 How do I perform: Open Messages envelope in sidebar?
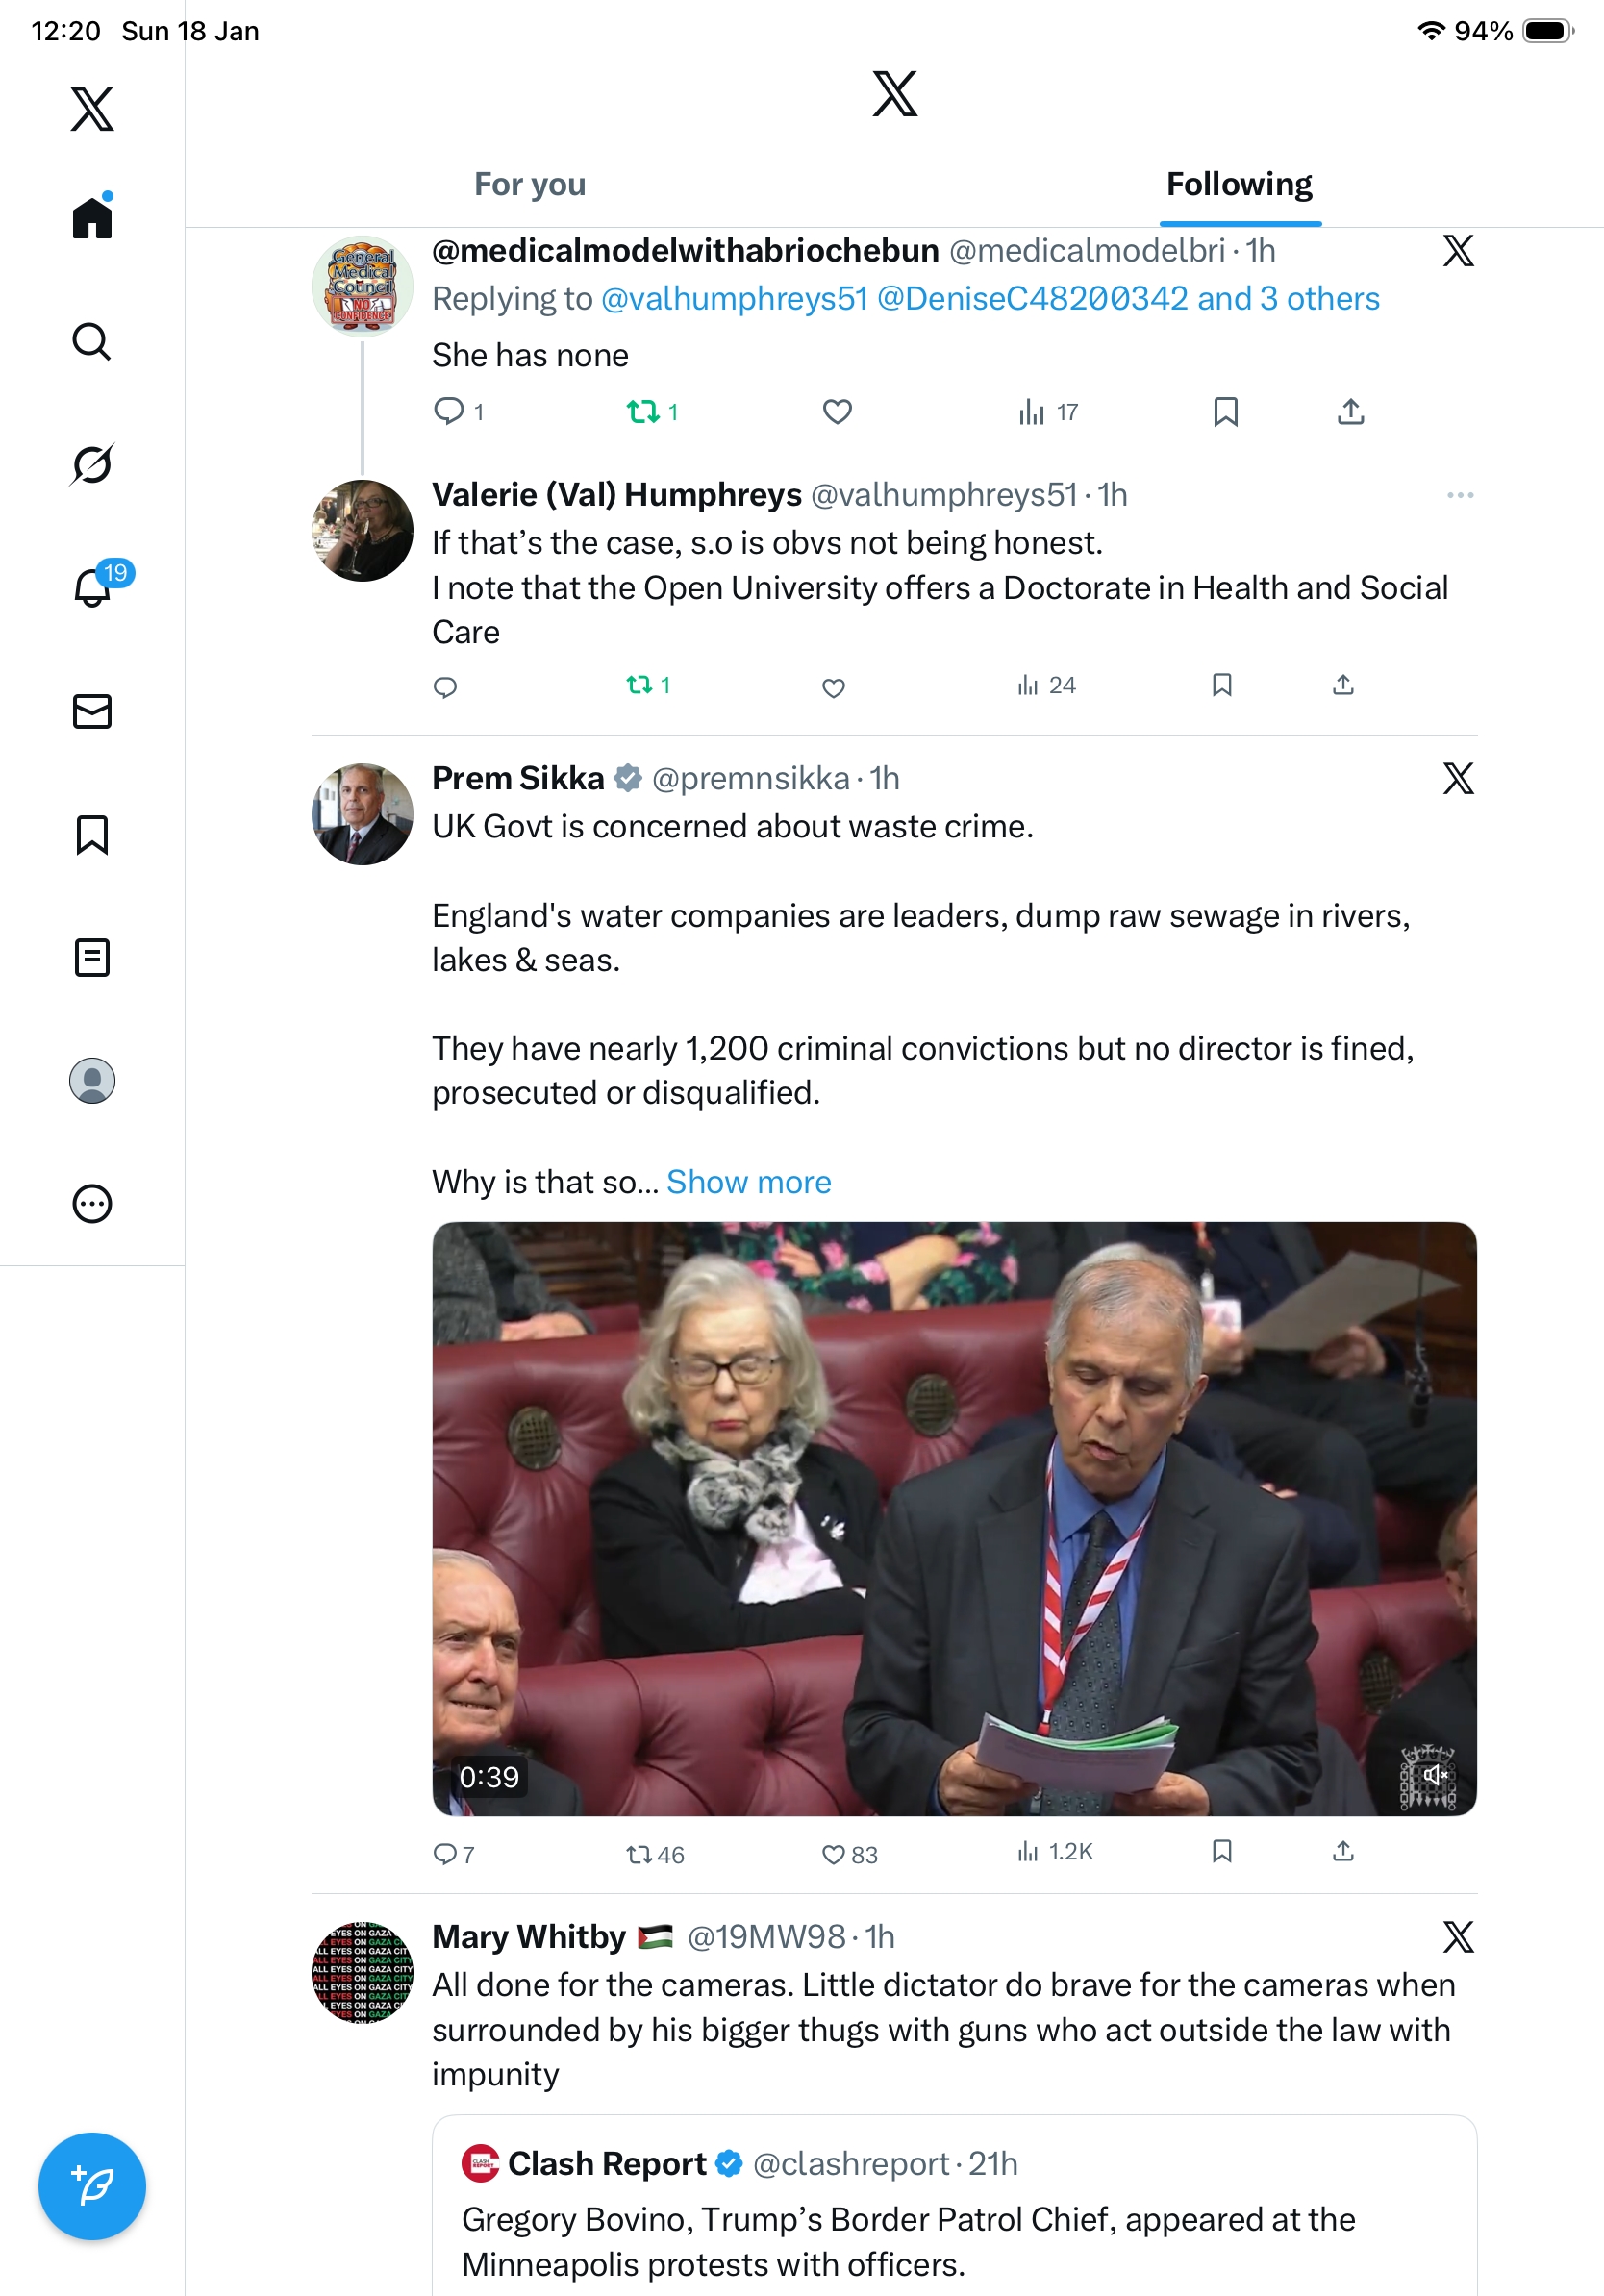tap(92, 711)
